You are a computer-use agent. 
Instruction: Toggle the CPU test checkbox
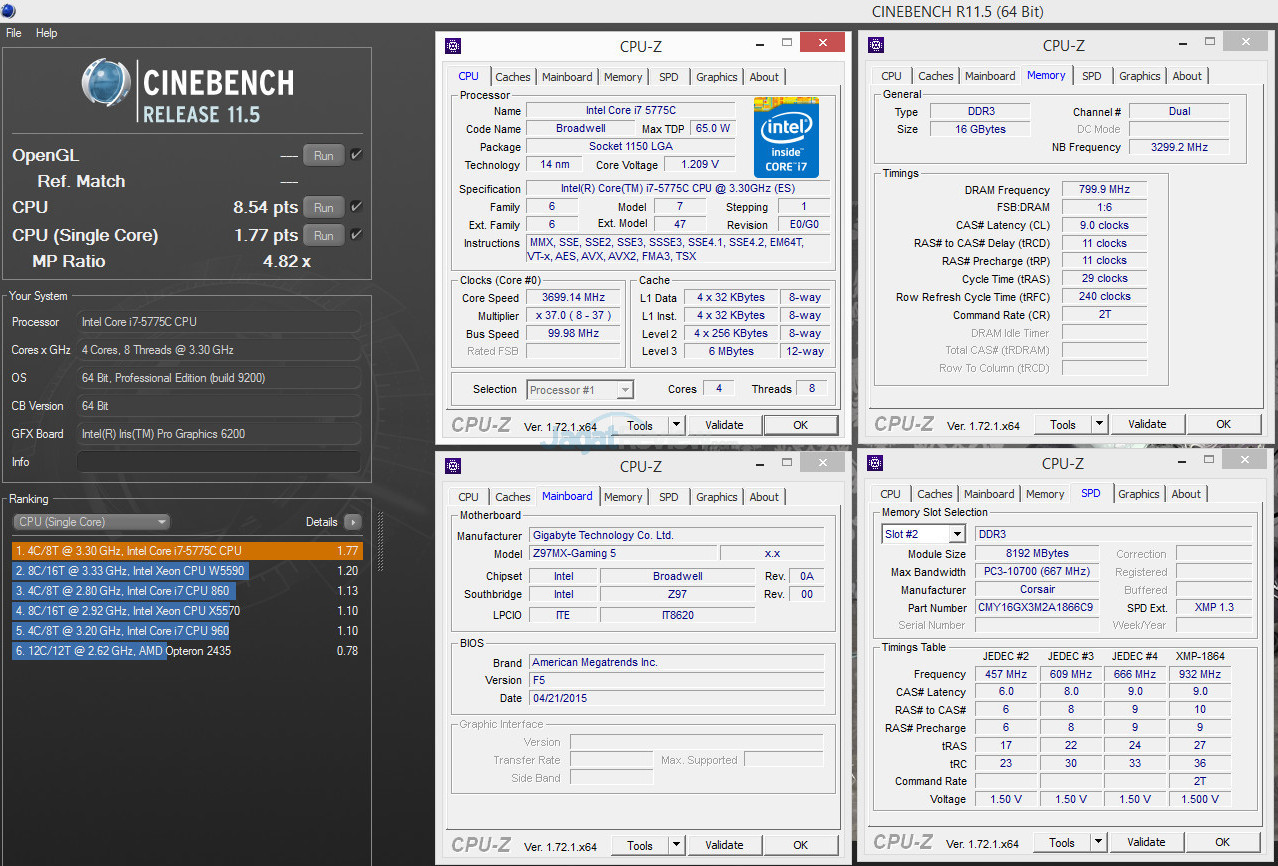tap(357, 207)
